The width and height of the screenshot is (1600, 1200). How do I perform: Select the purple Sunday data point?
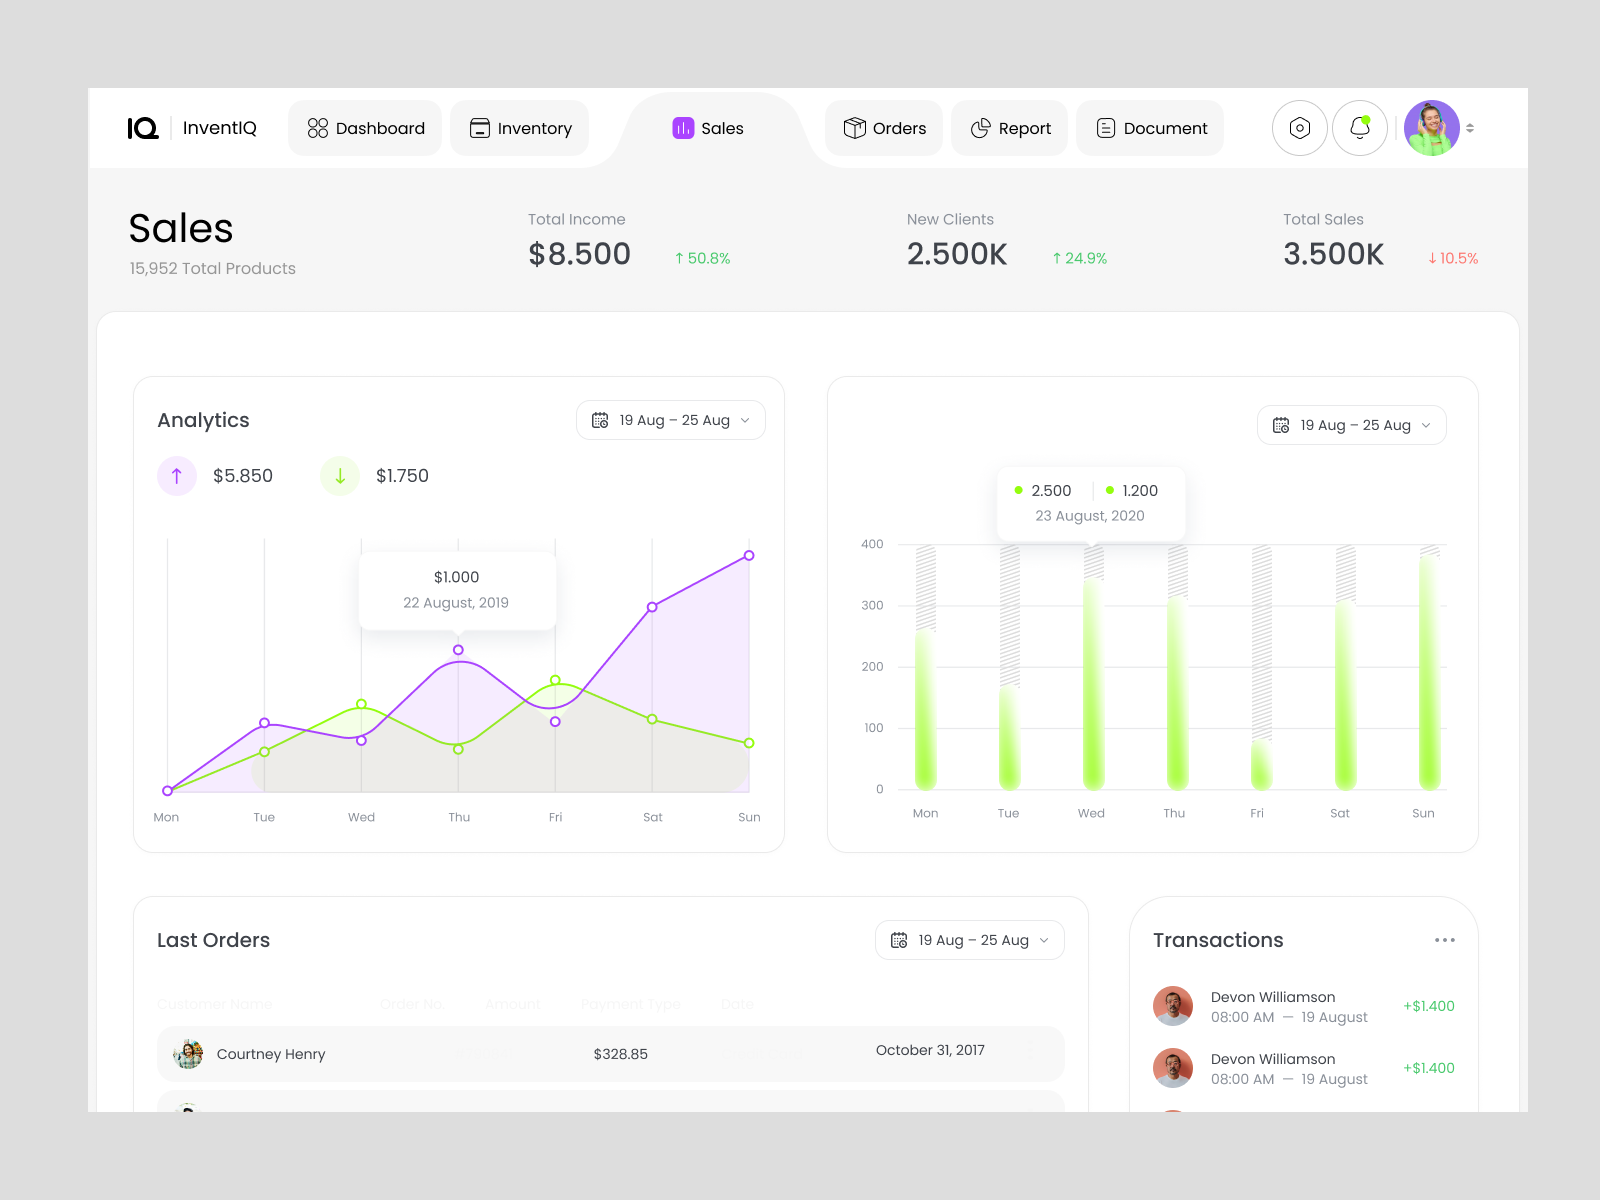click(x=749, y=556)
